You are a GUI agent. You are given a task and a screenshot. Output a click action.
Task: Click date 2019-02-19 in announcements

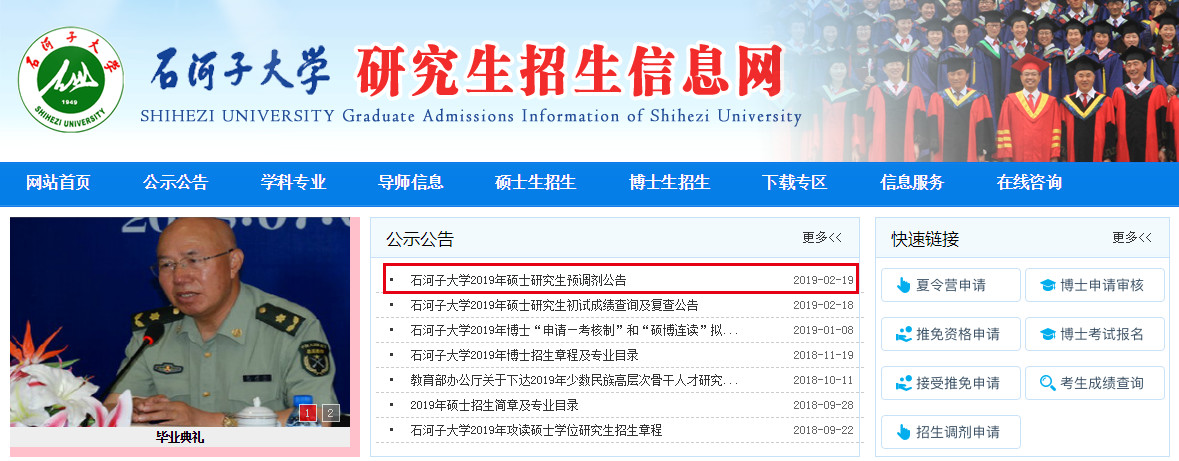823,281
